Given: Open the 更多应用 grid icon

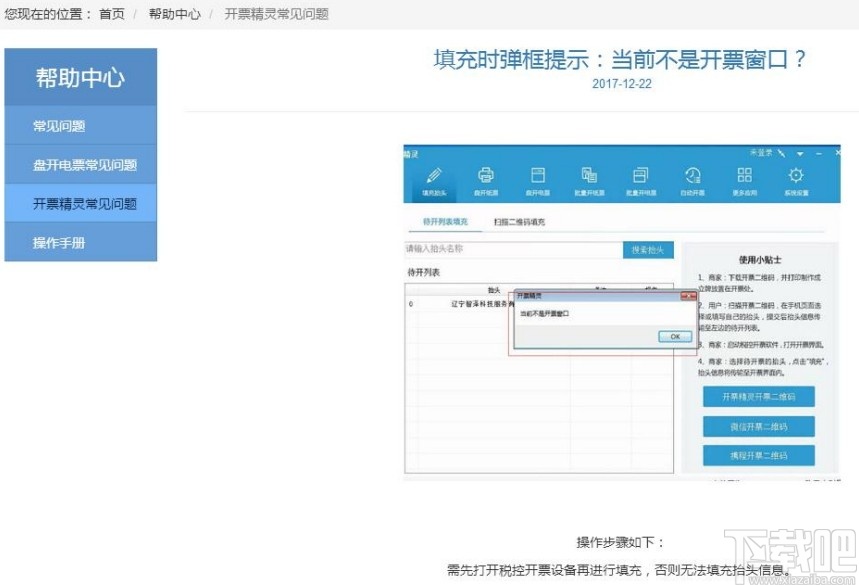Looking at the screenshot, I should [x=745, y=175].
